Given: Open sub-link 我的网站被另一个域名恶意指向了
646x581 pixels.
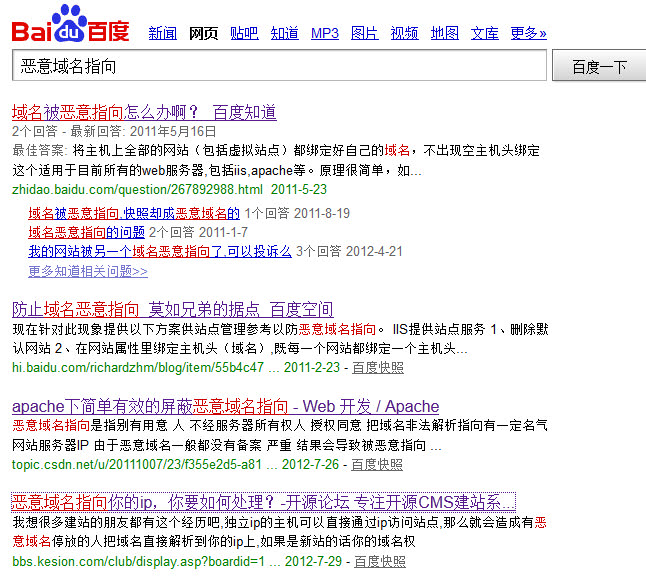Looking at the screenshot, I should tap(159, 251).
